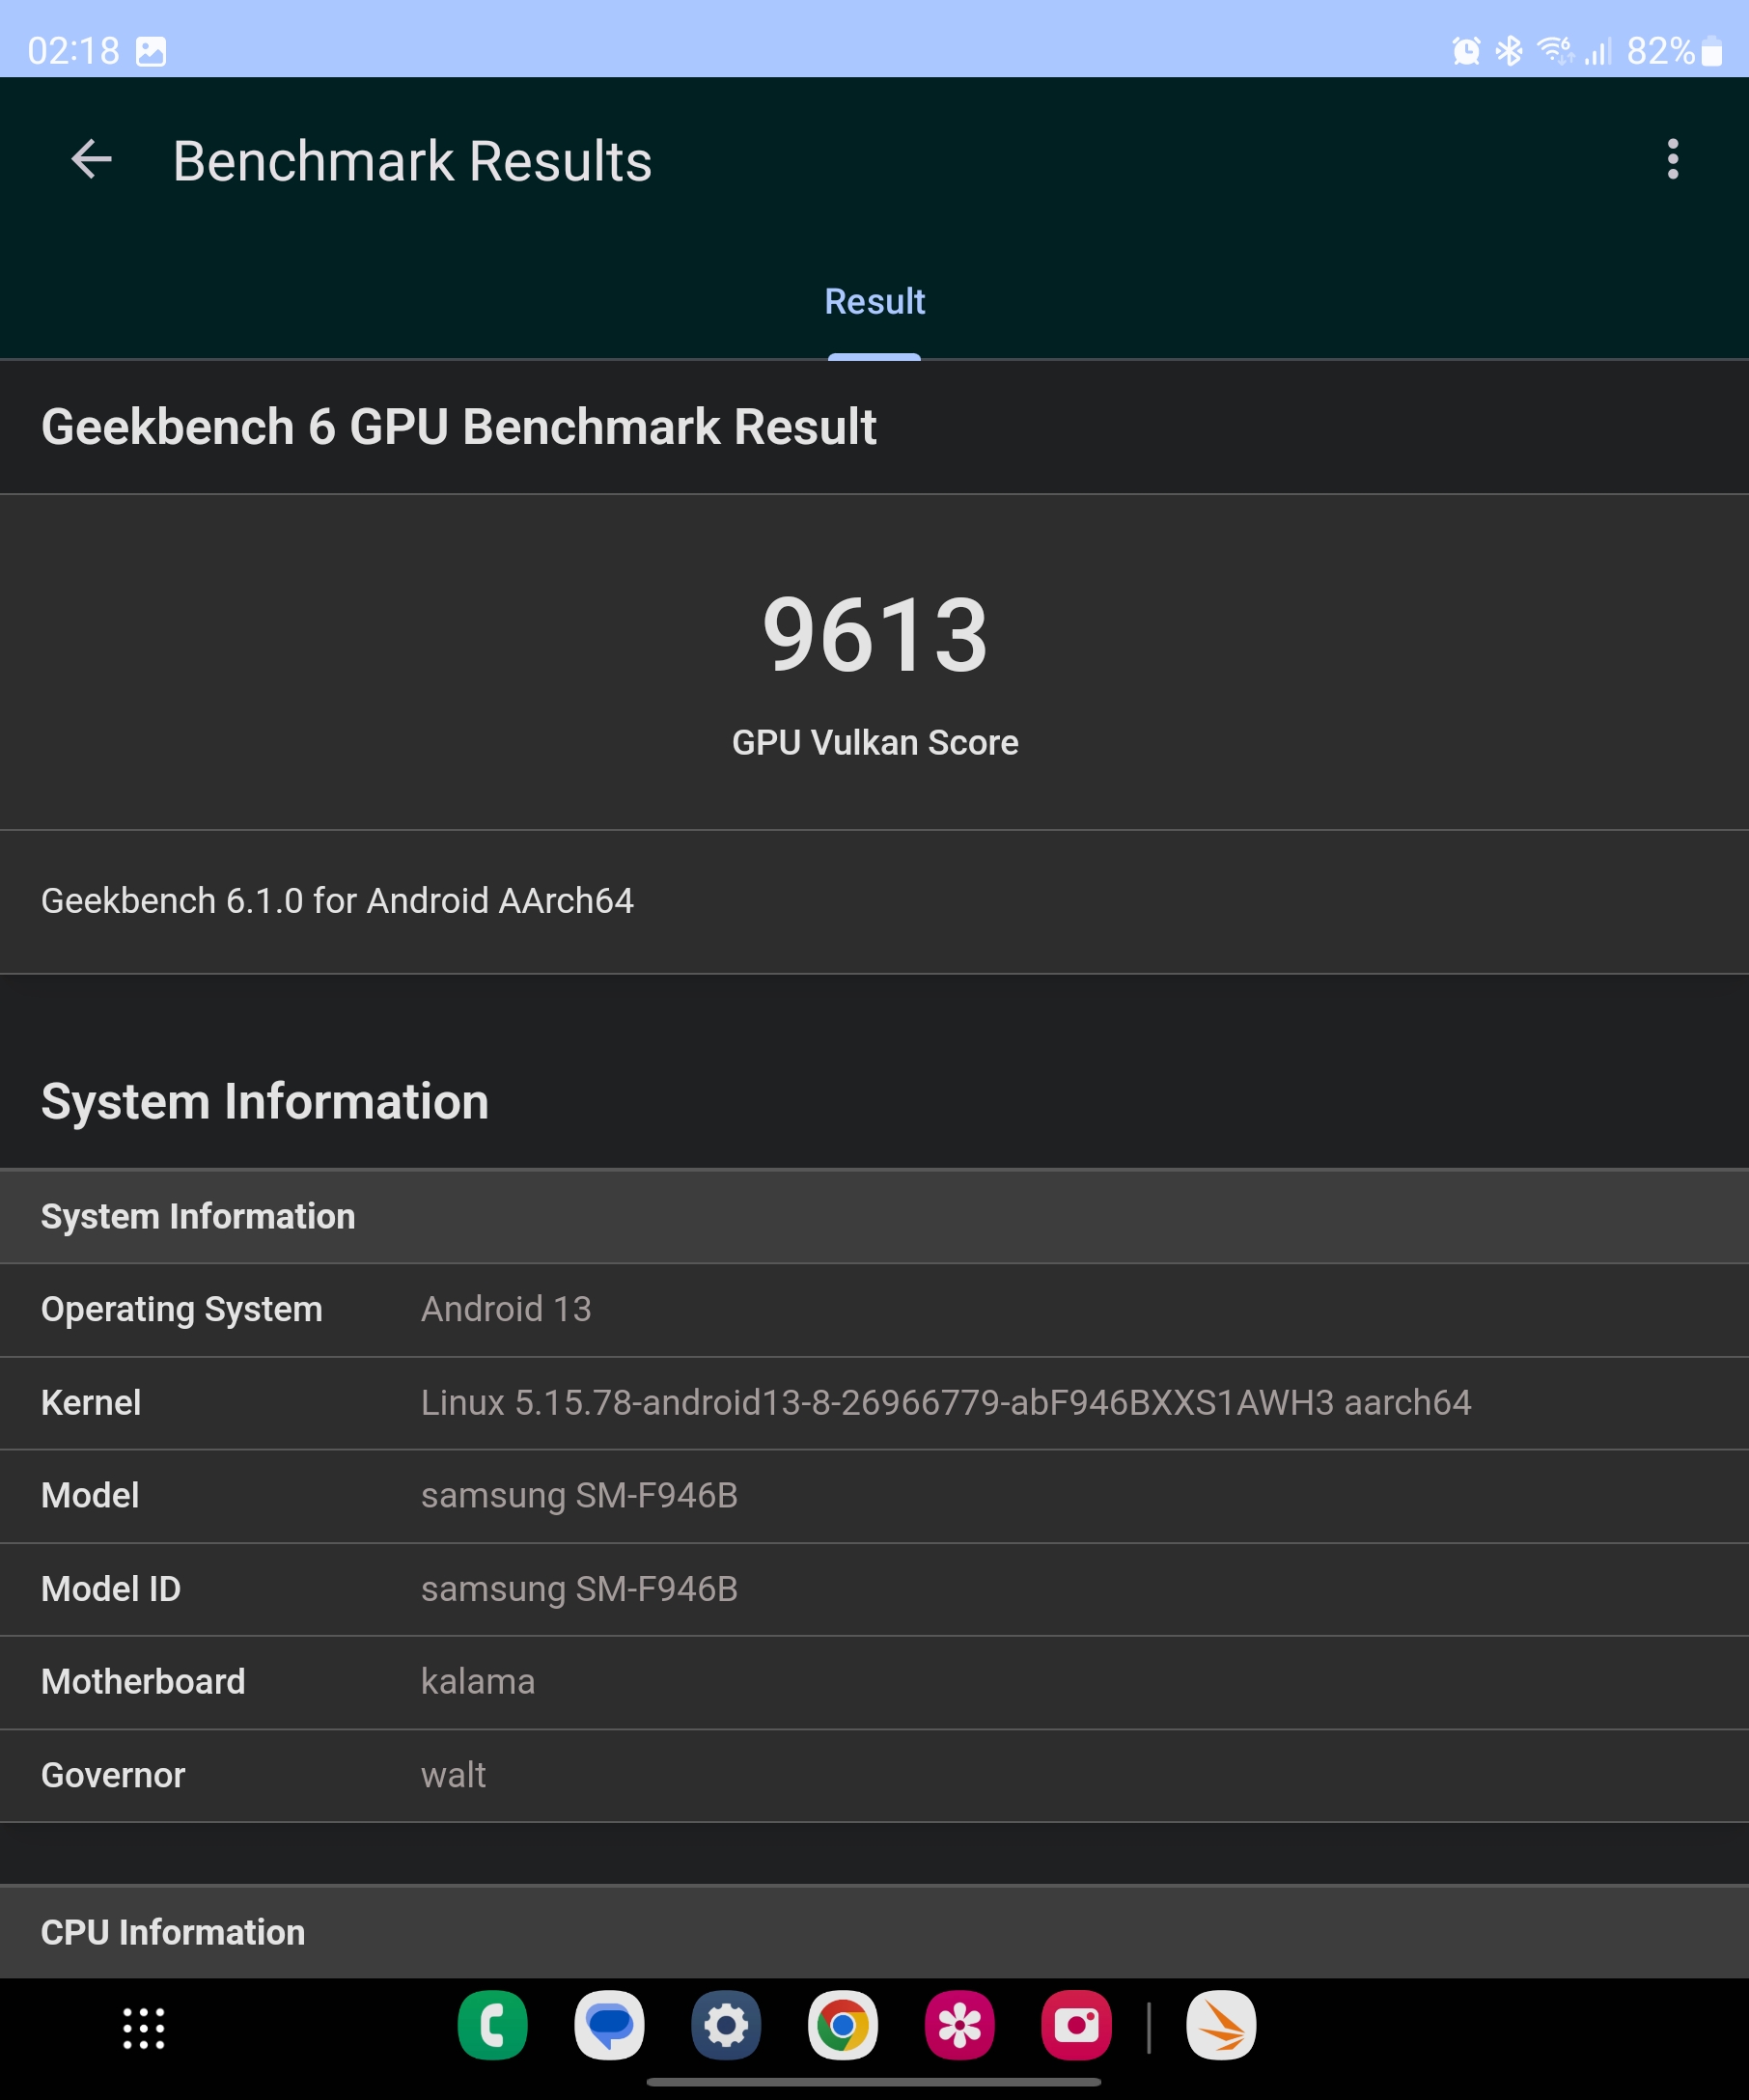Launch Google Chrome from taskbar

[843, 2026]
